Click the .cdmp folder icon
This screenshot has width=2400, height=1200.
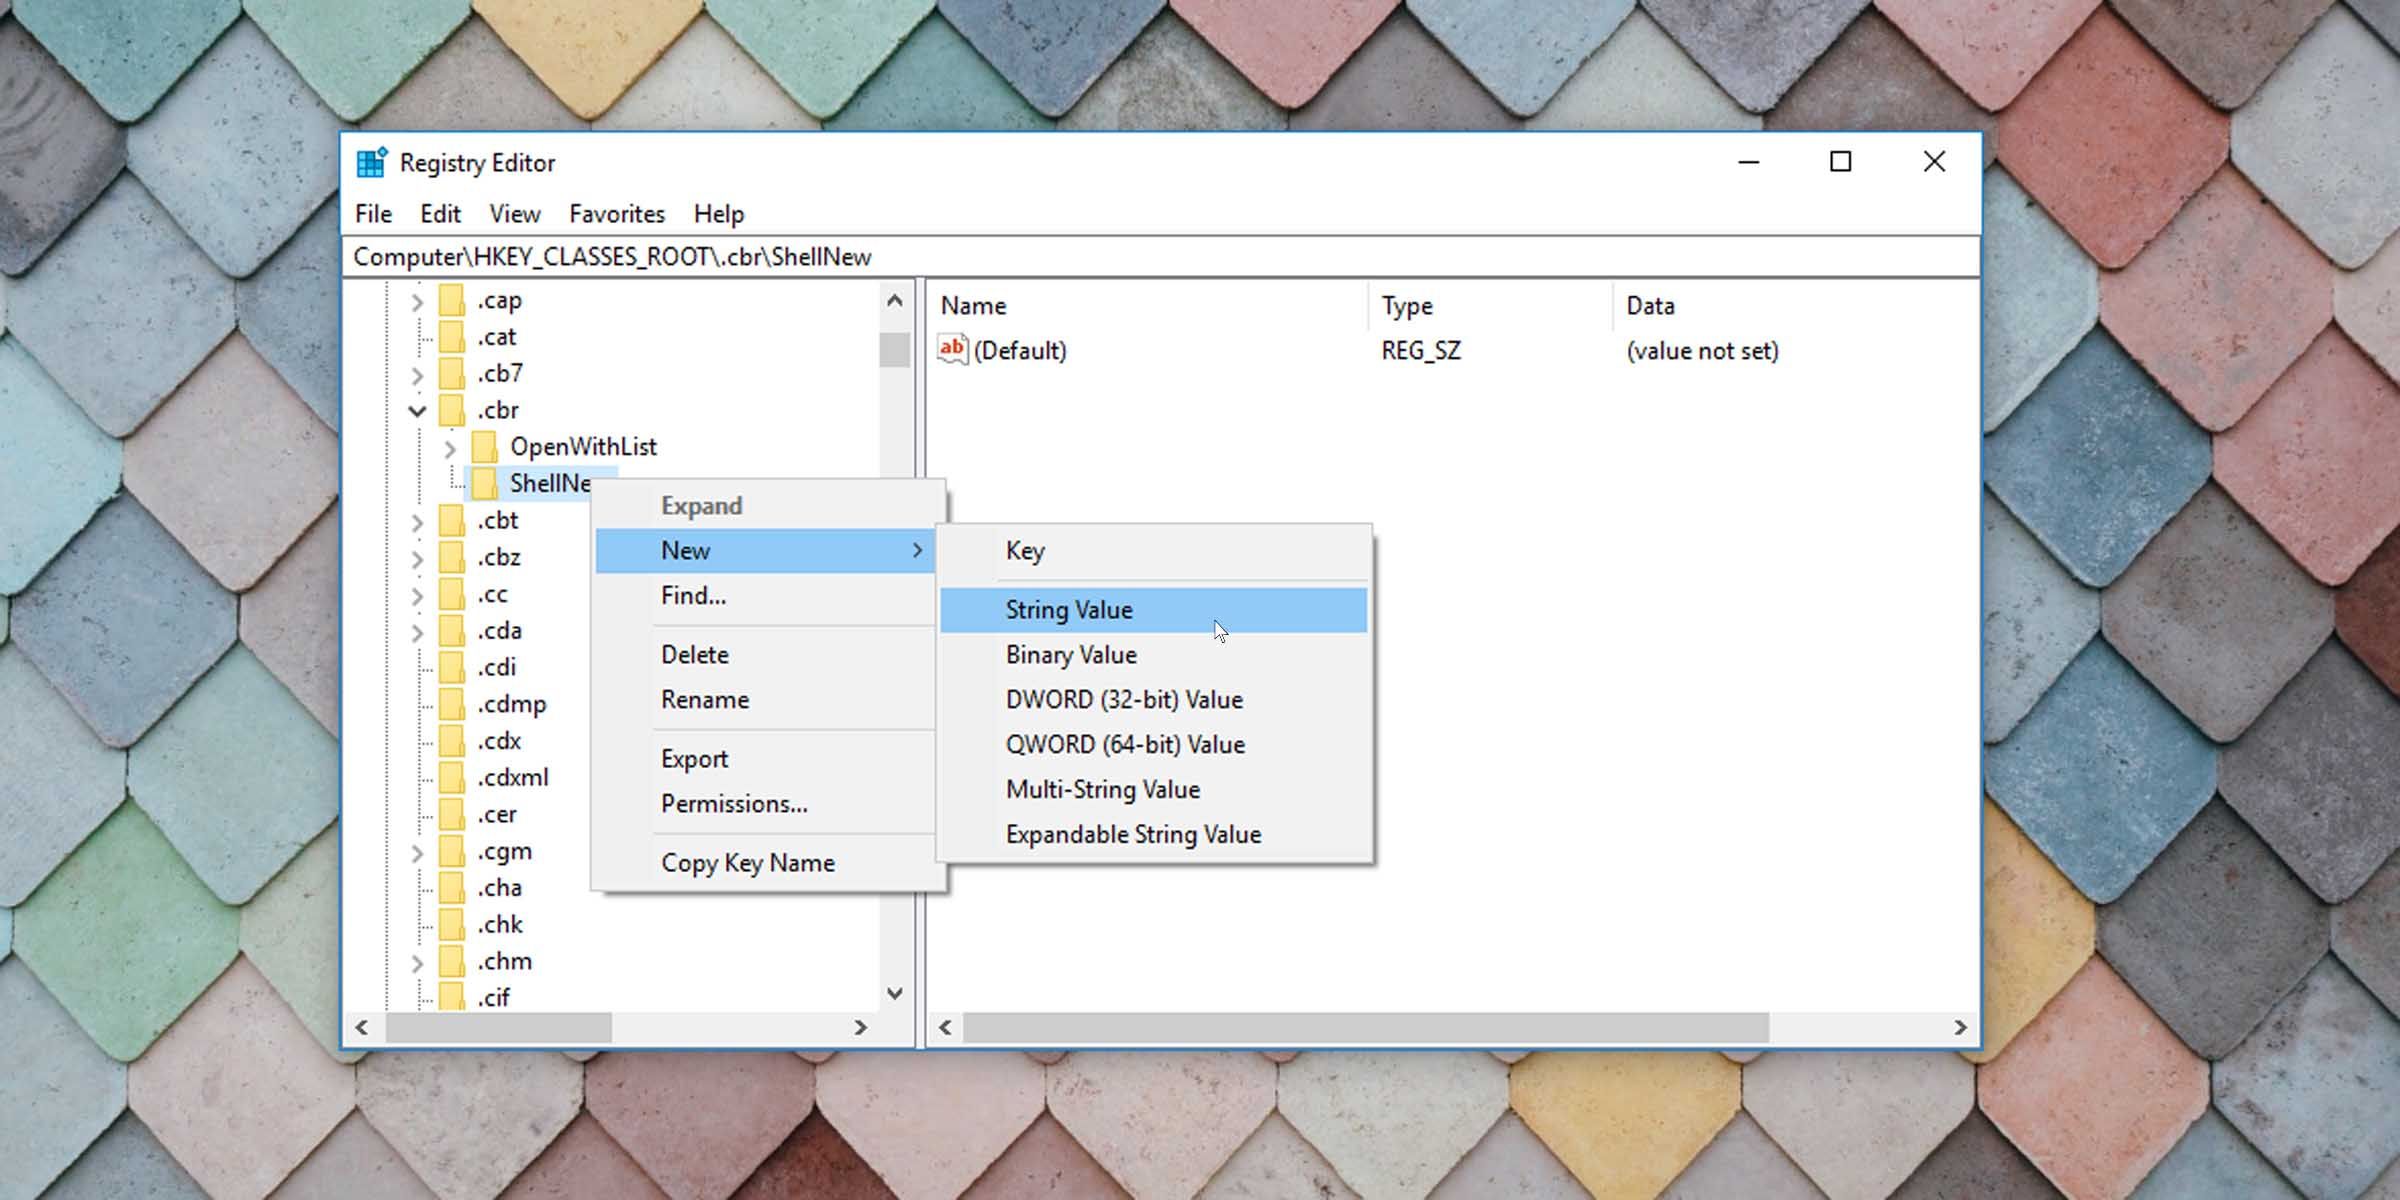pos(452,704)
